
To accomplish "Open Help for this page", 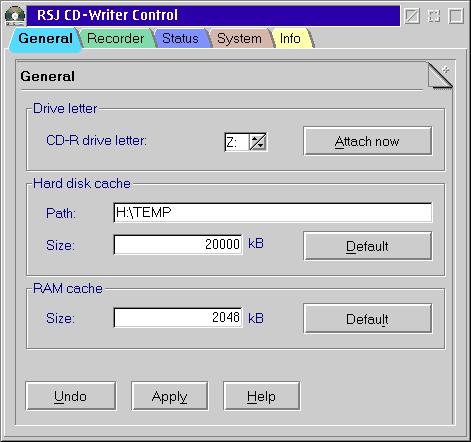I will point(262,396).
